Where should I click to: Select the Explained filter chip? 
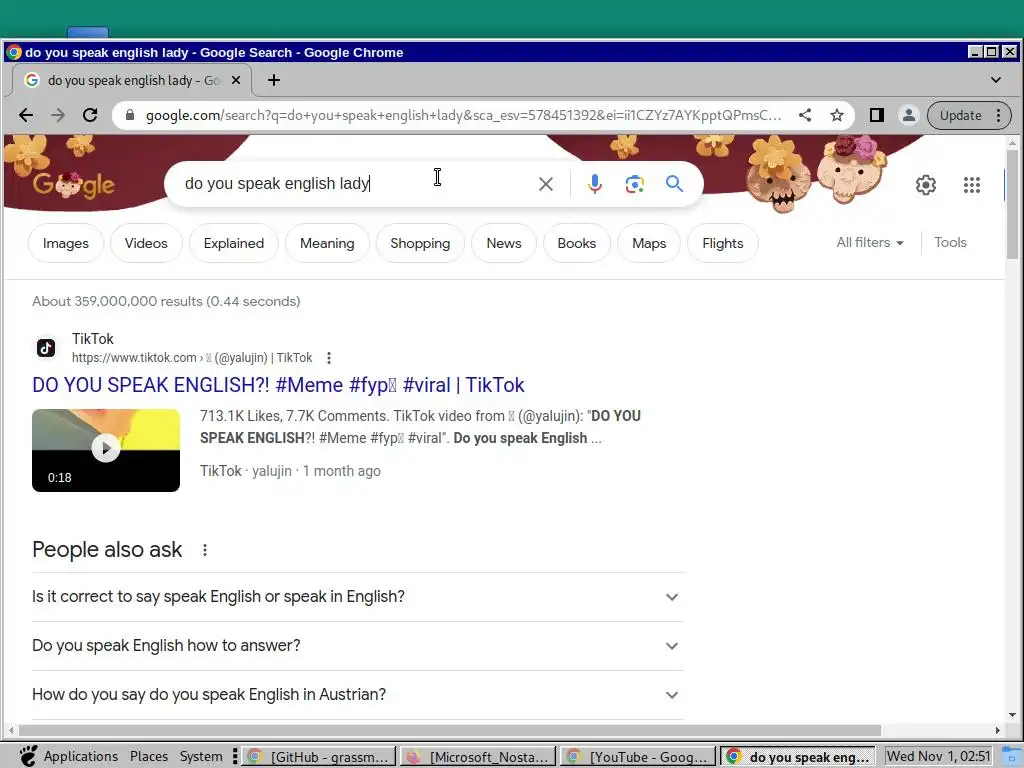point(234,244)
